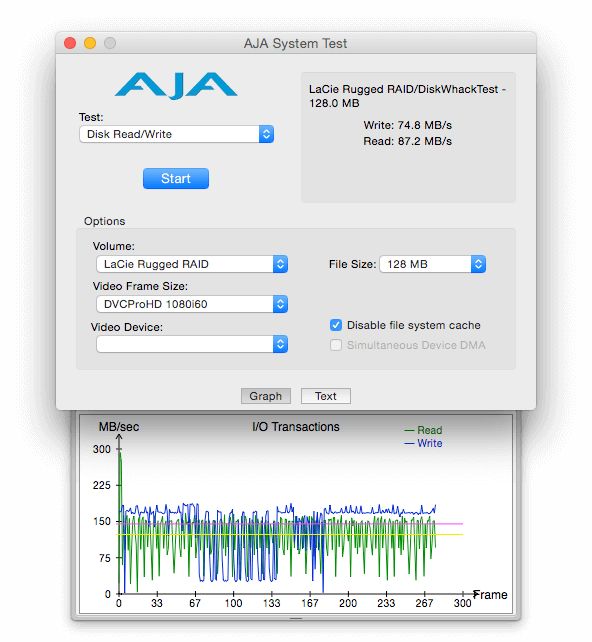592x642 pixels.
Task: Click the Frame axis label
Action: tap(490, 595)
